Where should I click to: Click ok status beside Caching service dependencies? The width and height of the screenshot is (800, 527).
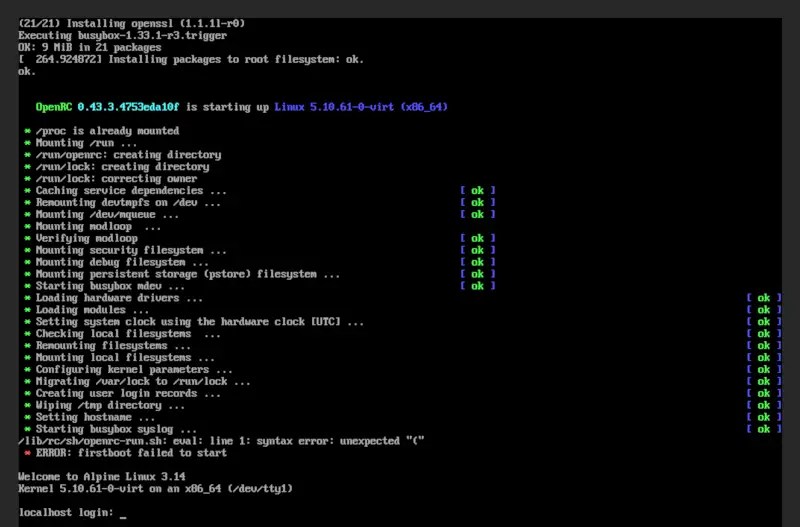coord(478,191)
